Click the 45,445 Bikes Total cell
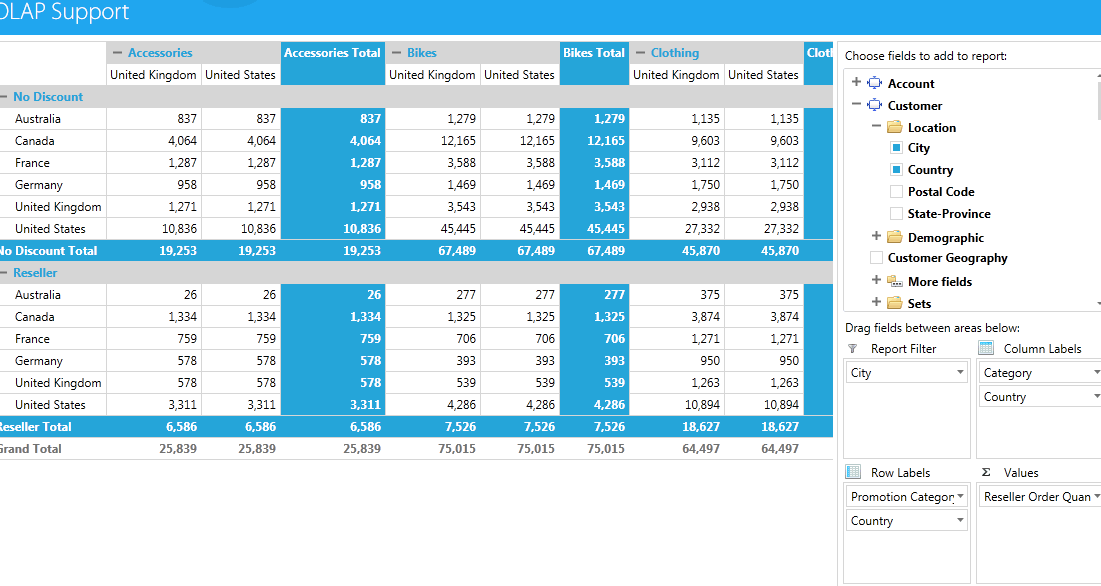Image resolution: width=1101 pixels, height=586 pixels. click(x=594, y=229)
